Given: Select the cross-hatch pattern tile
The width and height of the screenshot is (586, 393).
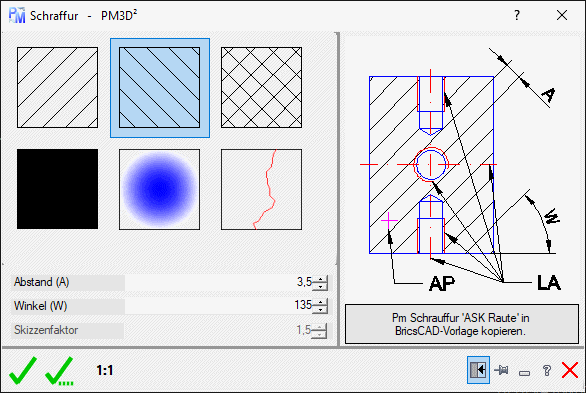Looking at the screenshot, I should tap(261, 87).
